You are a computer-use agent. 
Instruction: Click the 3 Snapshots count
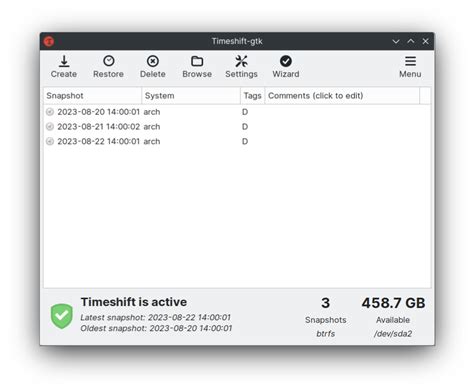click(325, 303)
